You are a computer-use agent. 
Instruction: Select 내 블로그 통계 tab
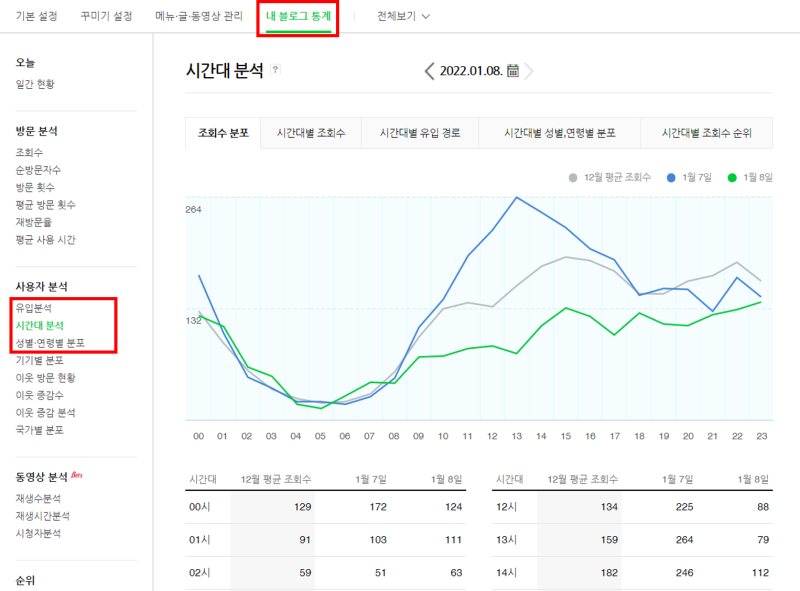point(298,16)
